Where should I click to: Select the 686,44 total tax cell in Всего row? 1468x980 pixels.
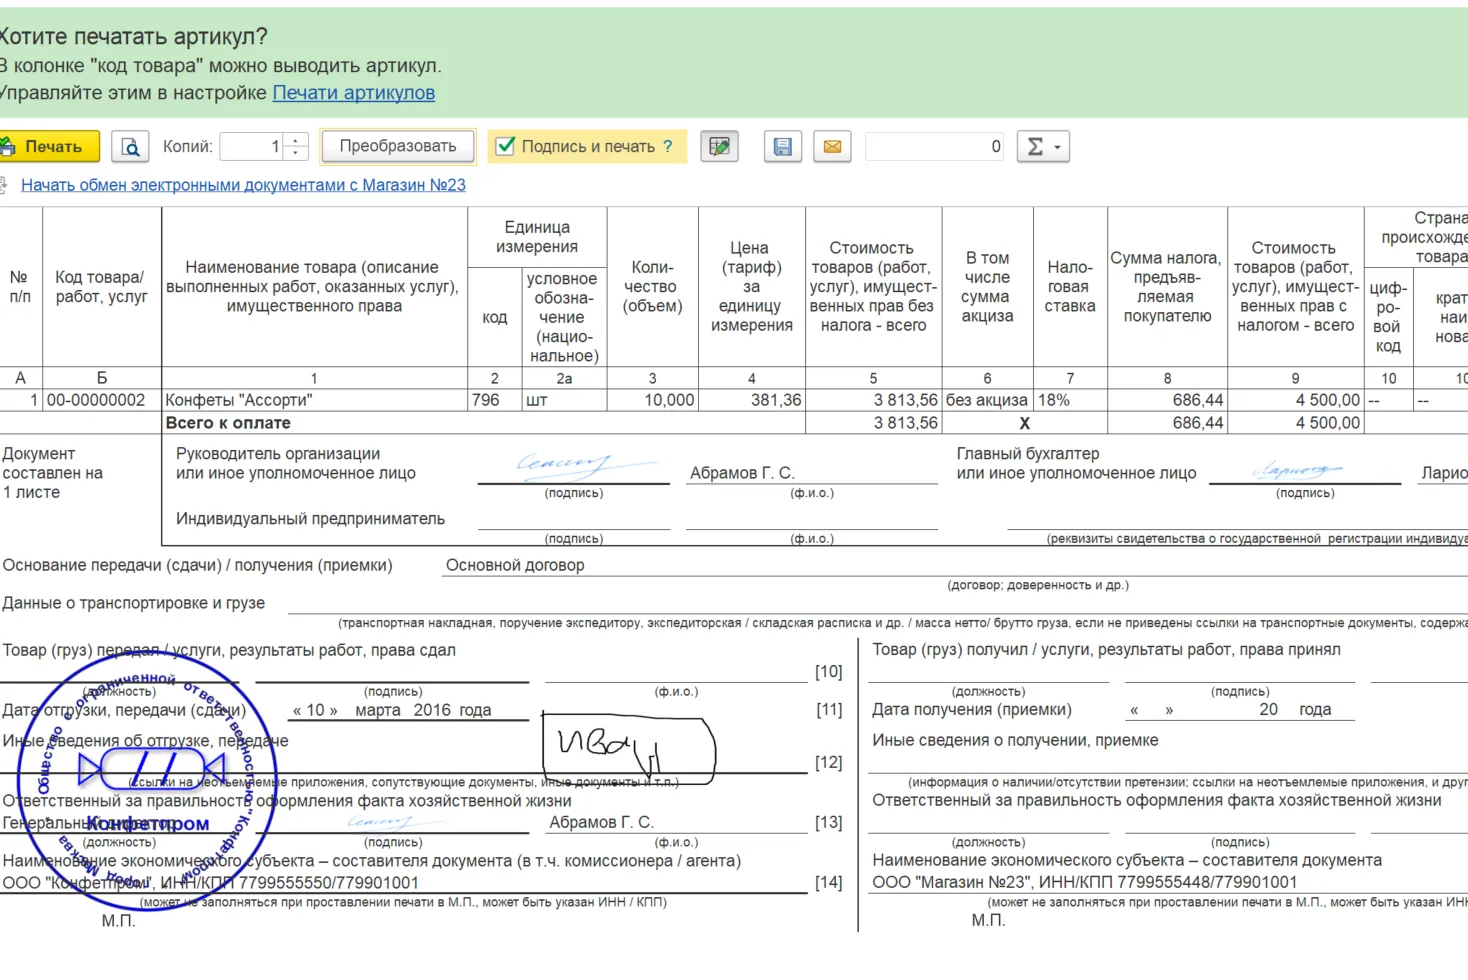[x=1167, y=423]
